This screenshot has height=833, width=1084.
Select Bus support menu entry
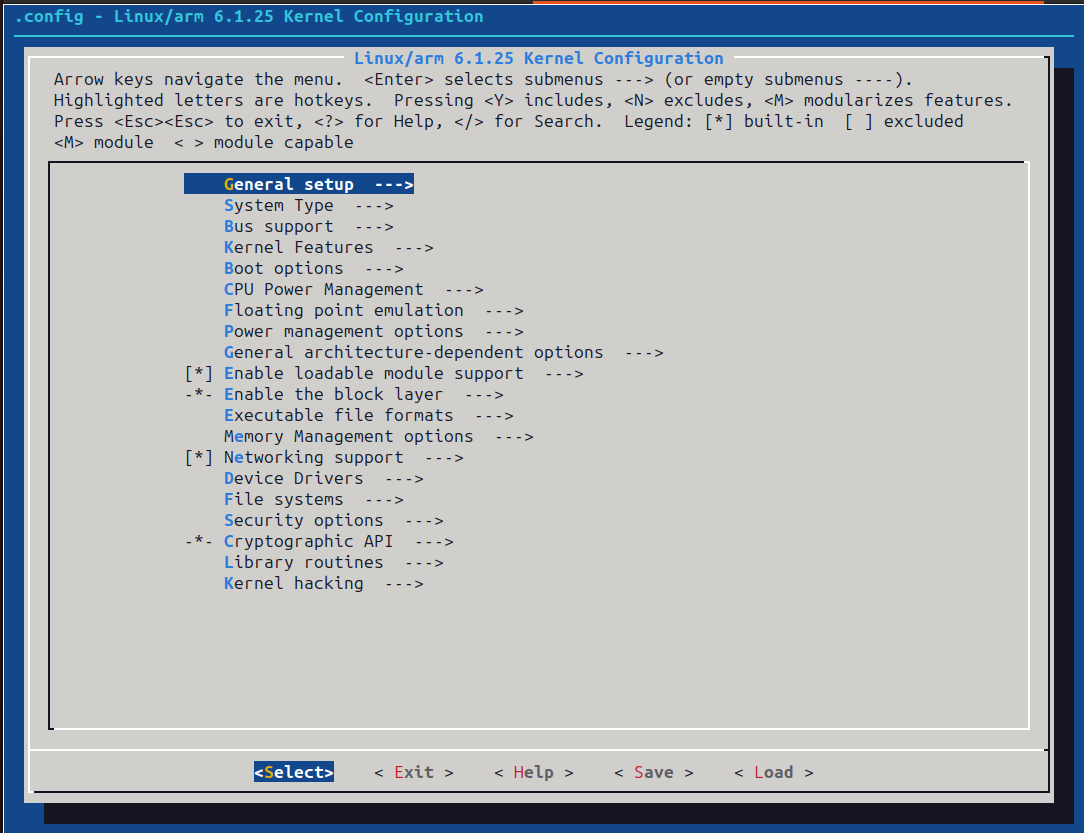[308, 226]
